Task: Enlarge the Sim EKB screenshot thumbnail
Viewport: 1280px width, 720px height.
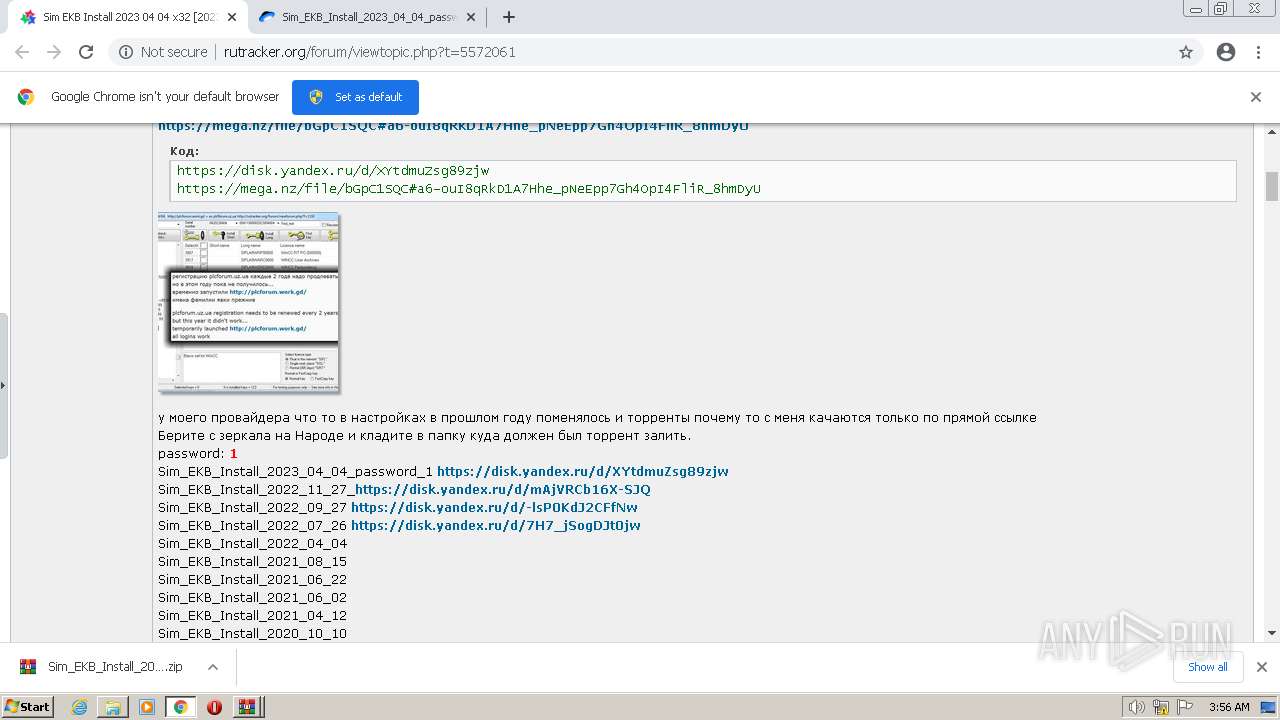Action: tap(249, 302)
